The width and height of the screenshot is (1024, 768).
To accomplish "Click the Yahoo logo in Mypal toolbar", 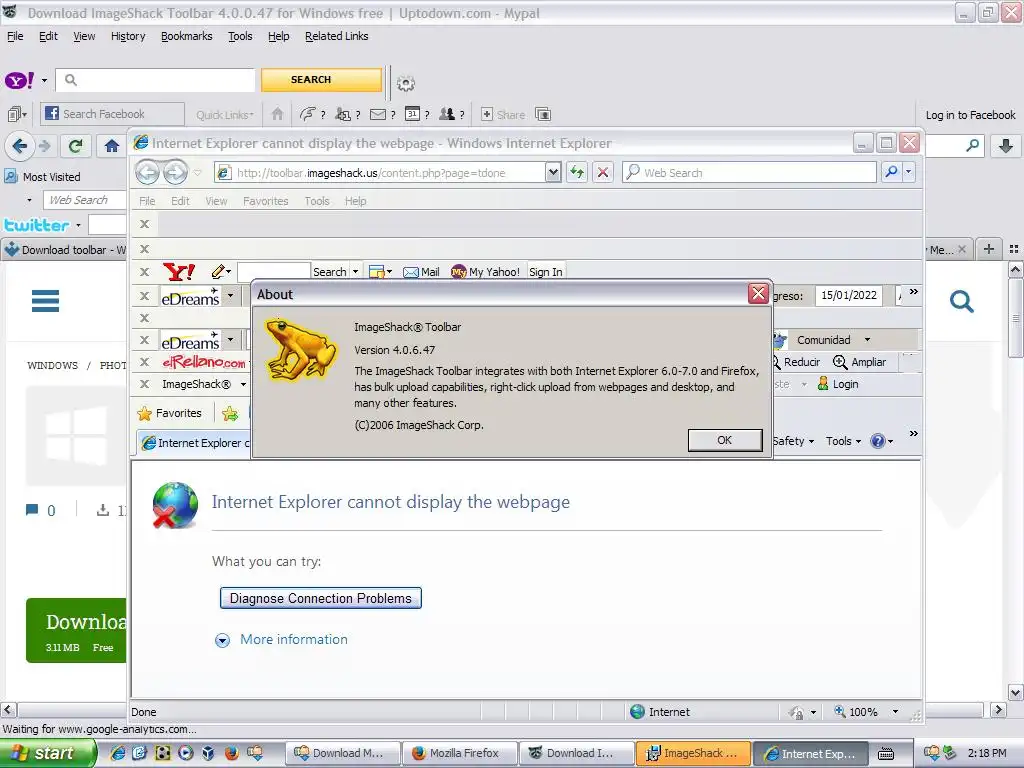I will (x=20, y=80).
